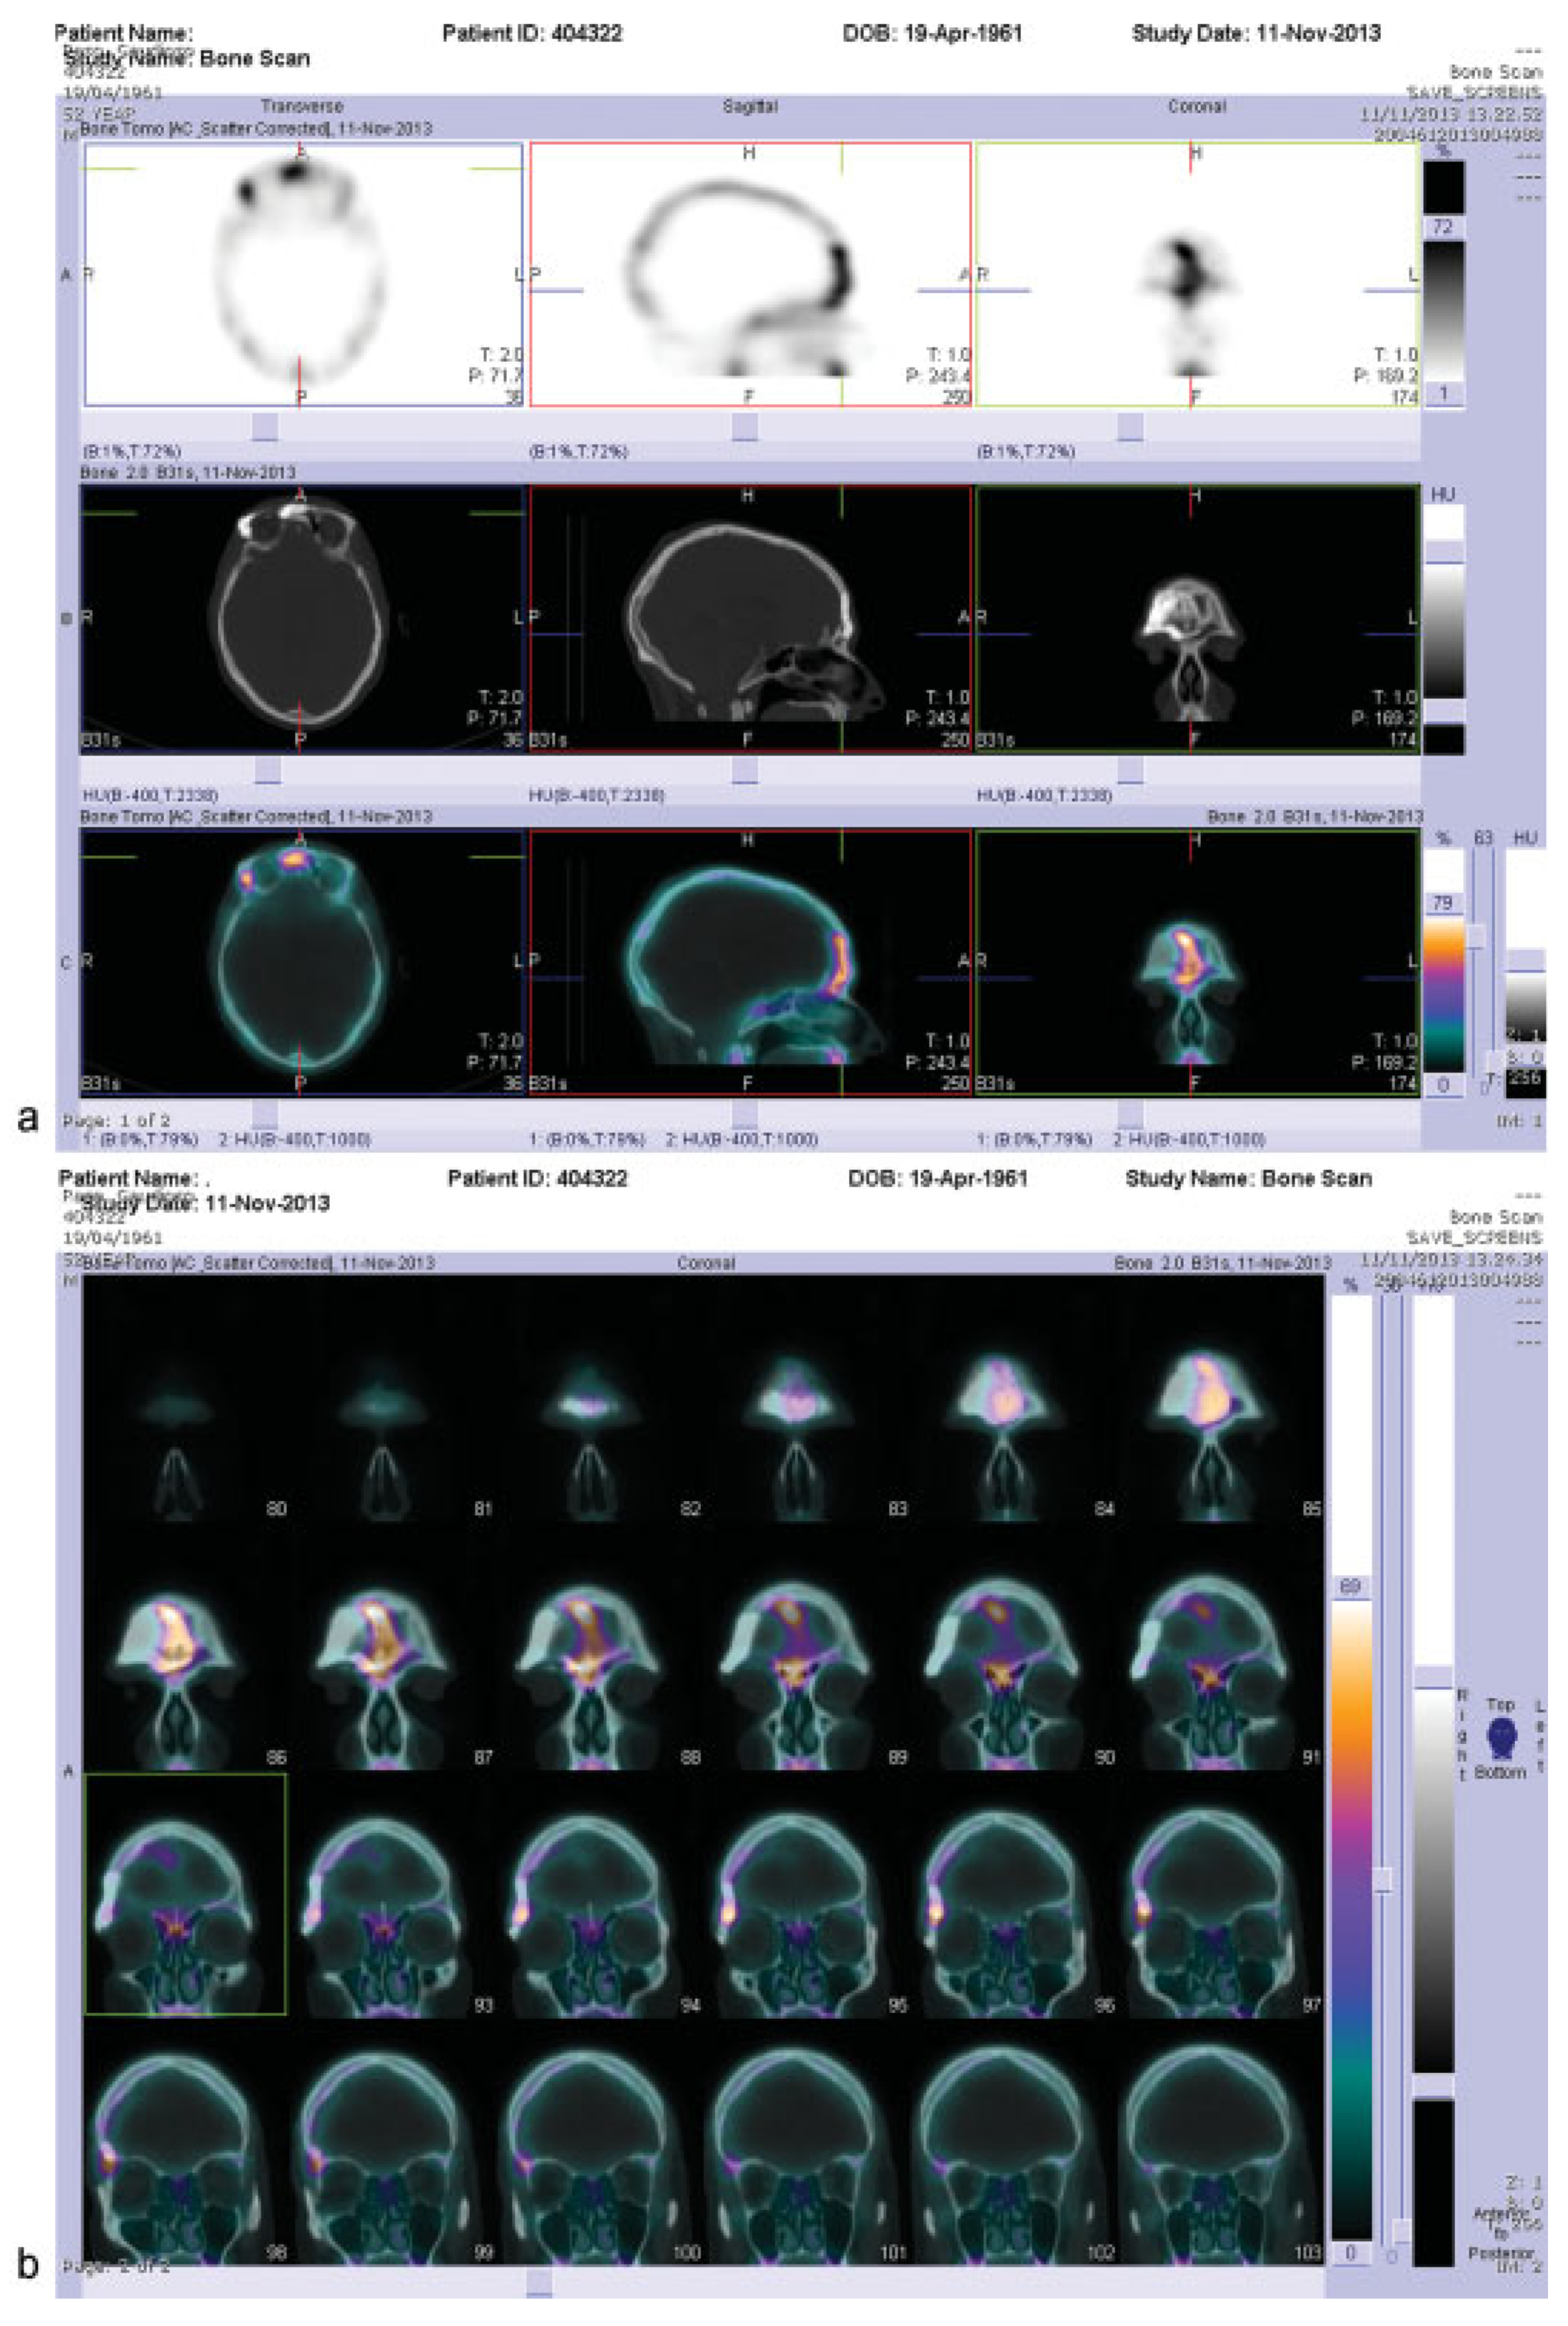Click 'HU(B:-400,T:2338)' under sagittal CT view
The width and height of the screenshot is (1568, 2326).
(x=596, y=796)
